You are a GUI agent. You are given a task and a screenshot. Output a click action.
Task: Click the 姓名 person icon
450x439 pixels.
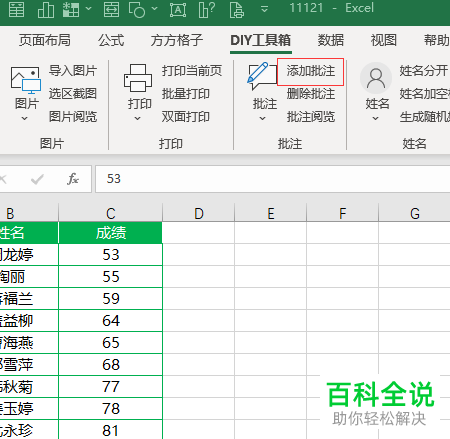click(x=376, y=79)
